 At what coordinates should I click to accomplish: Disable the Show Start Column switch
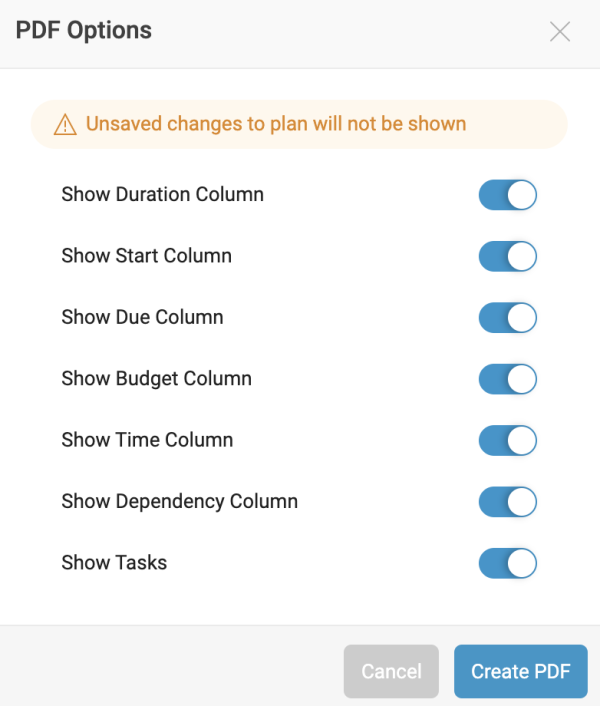508,256
